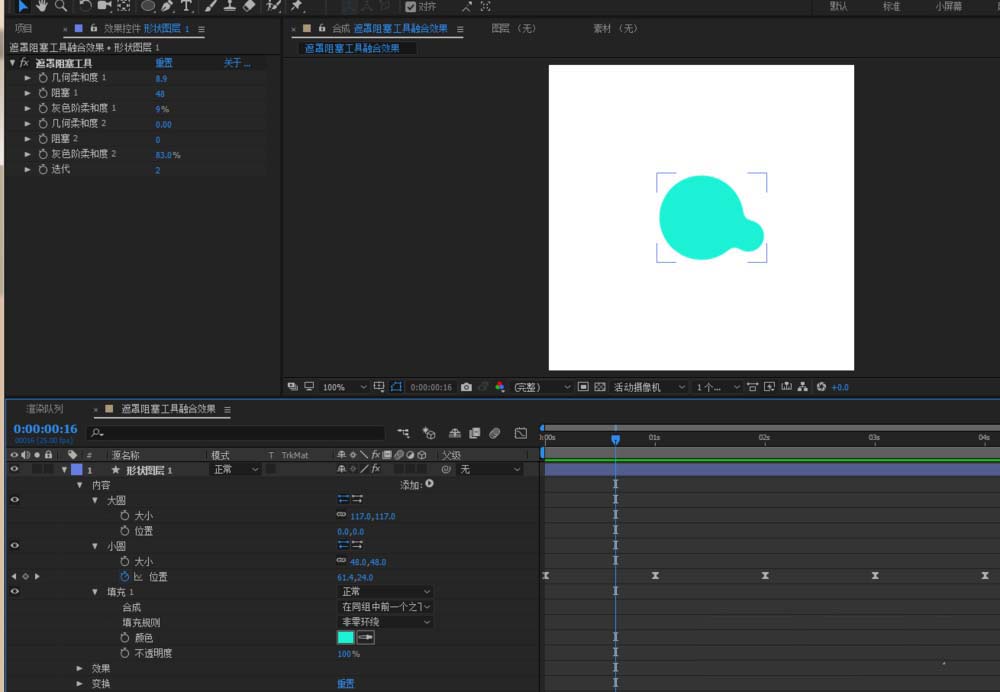Click the Puppet Pin tool

coord(297,5)
